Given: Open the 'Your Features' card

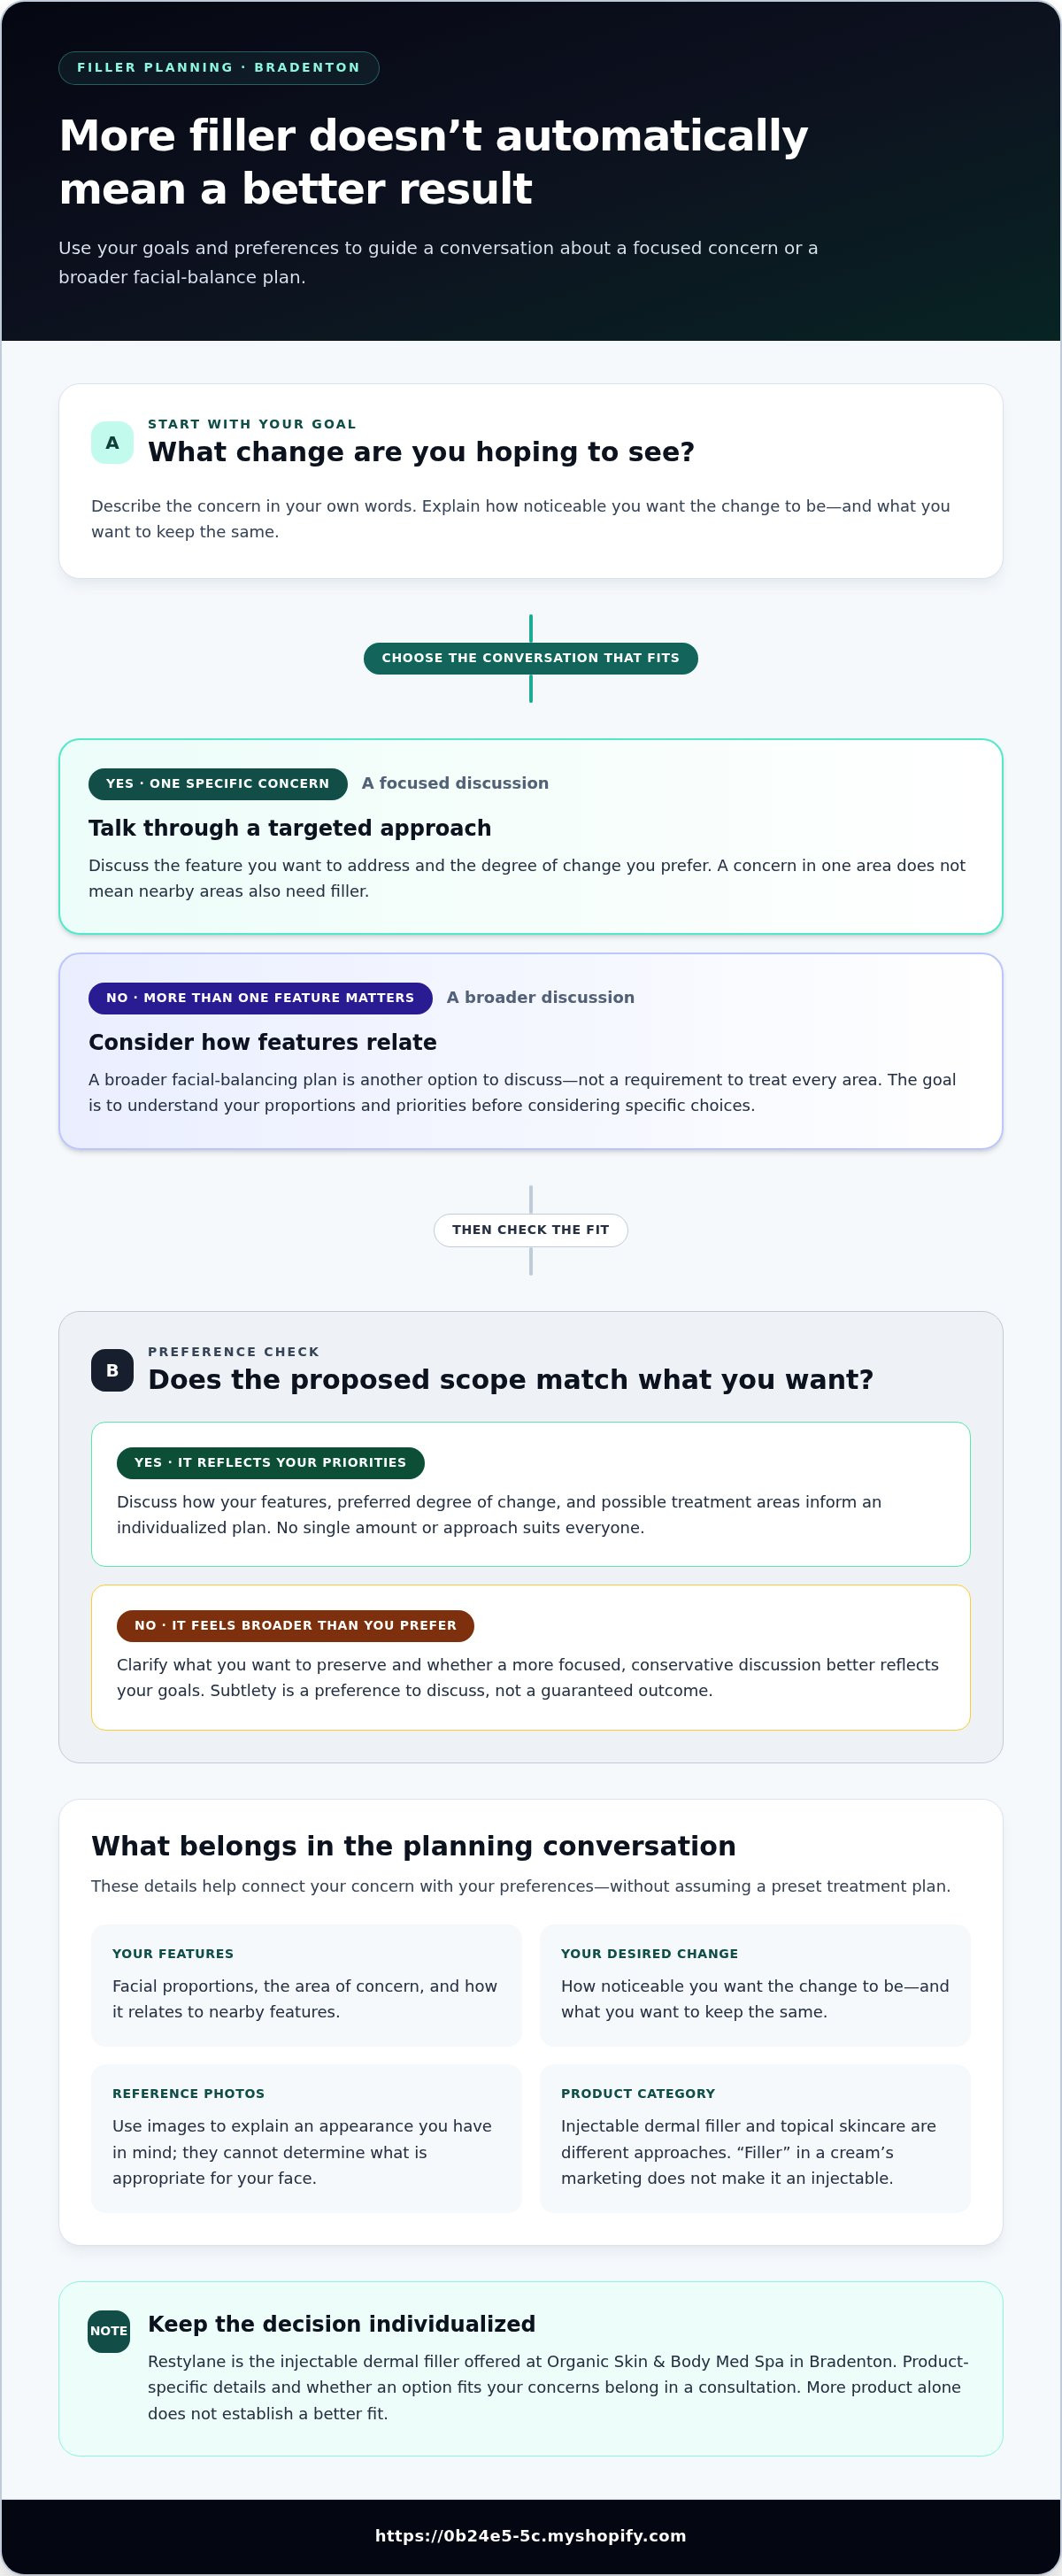Looking at the screenshot, I should (x=306, y=1985).
